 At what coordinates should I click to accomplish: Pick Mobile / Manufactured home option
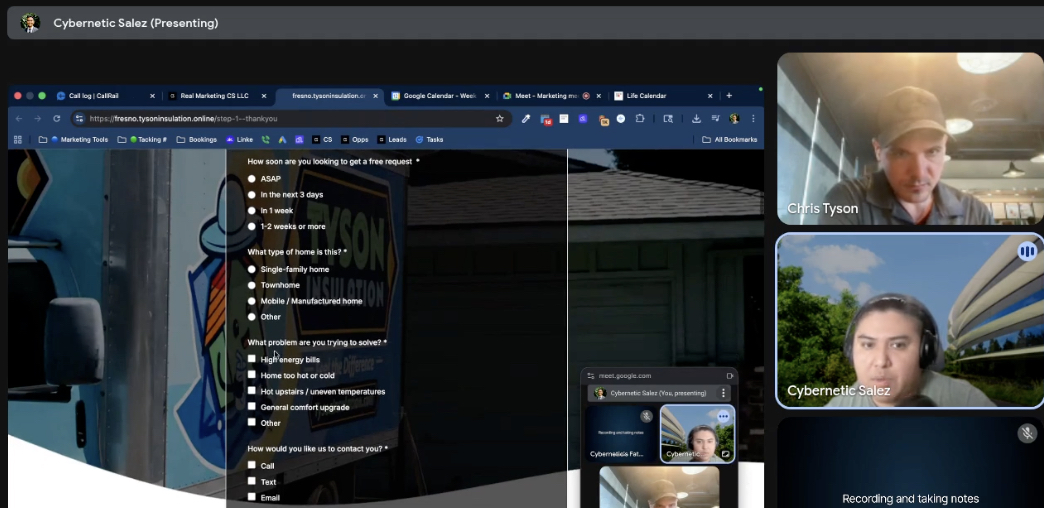251,301
